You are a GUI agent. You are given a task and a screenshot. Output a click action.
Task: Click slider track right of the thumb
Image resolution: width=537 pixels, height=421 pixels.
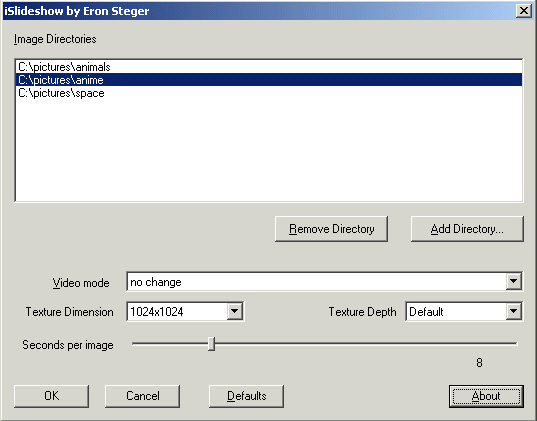366,343
